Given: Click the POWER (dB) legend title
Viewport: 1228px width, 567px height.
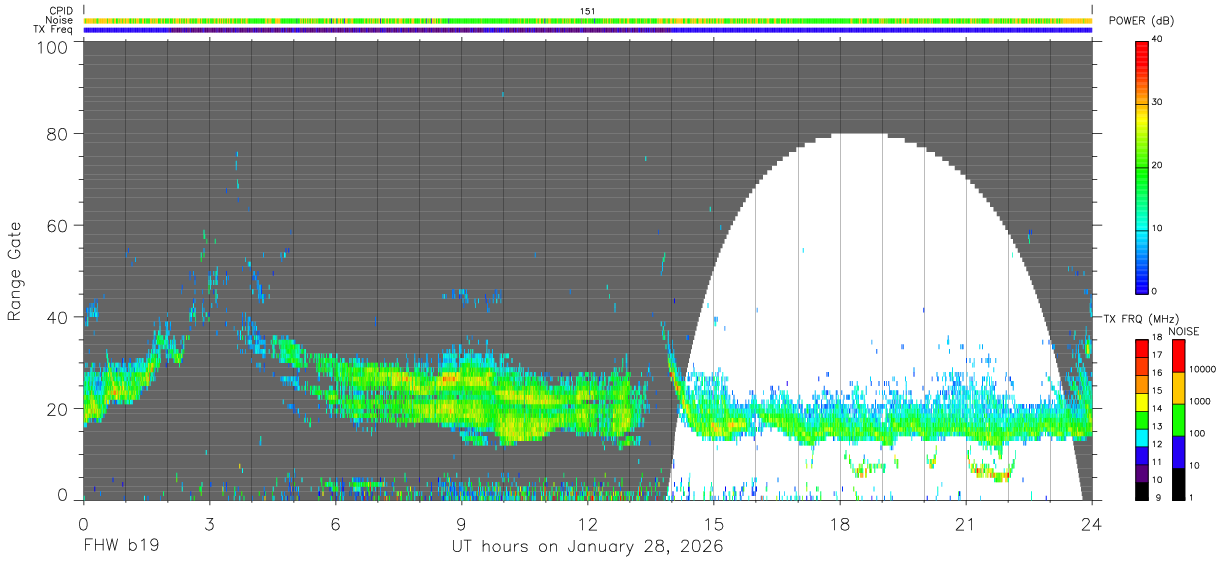Looking at the screenshot, I should (x=1142, y=21).
